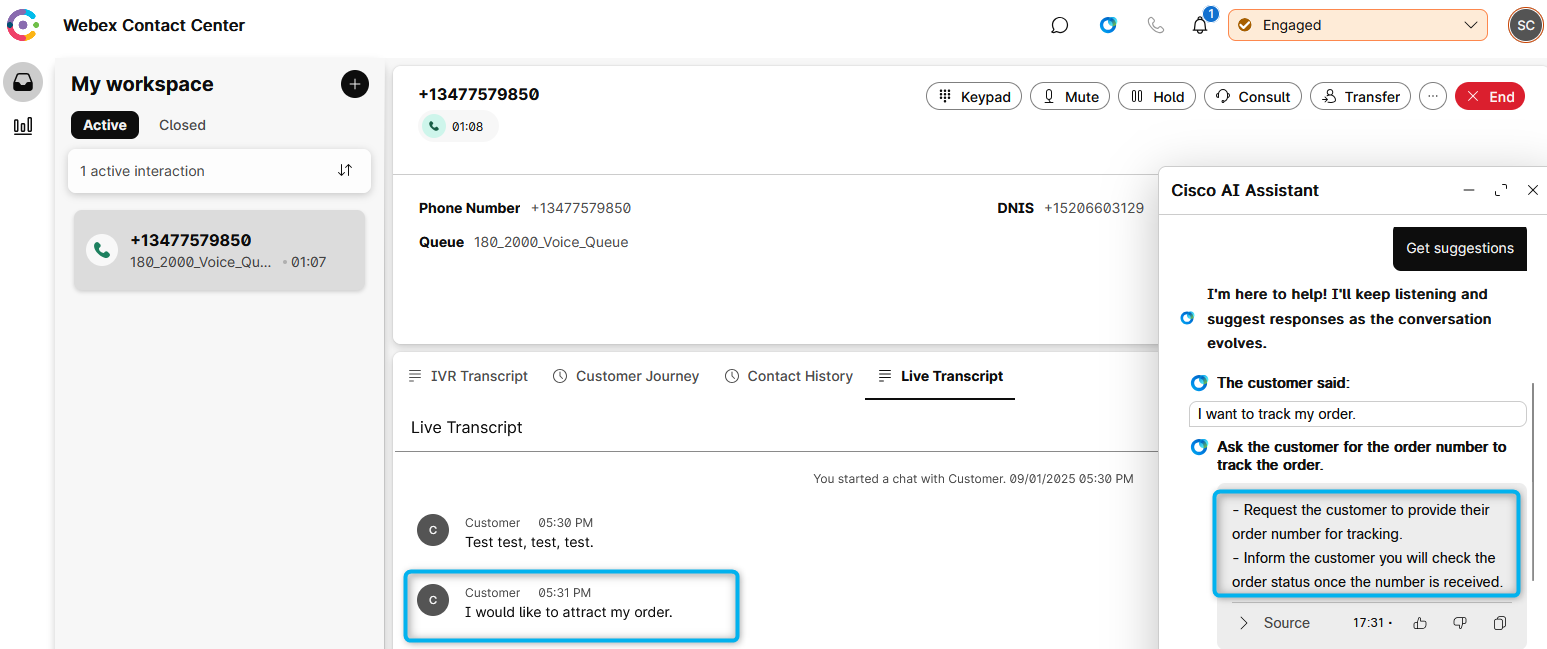This screenshot has width=1547, height=649.
Task: Copy the AI suggestion text
Action: pyautogui.click(x=1499, y=623)
